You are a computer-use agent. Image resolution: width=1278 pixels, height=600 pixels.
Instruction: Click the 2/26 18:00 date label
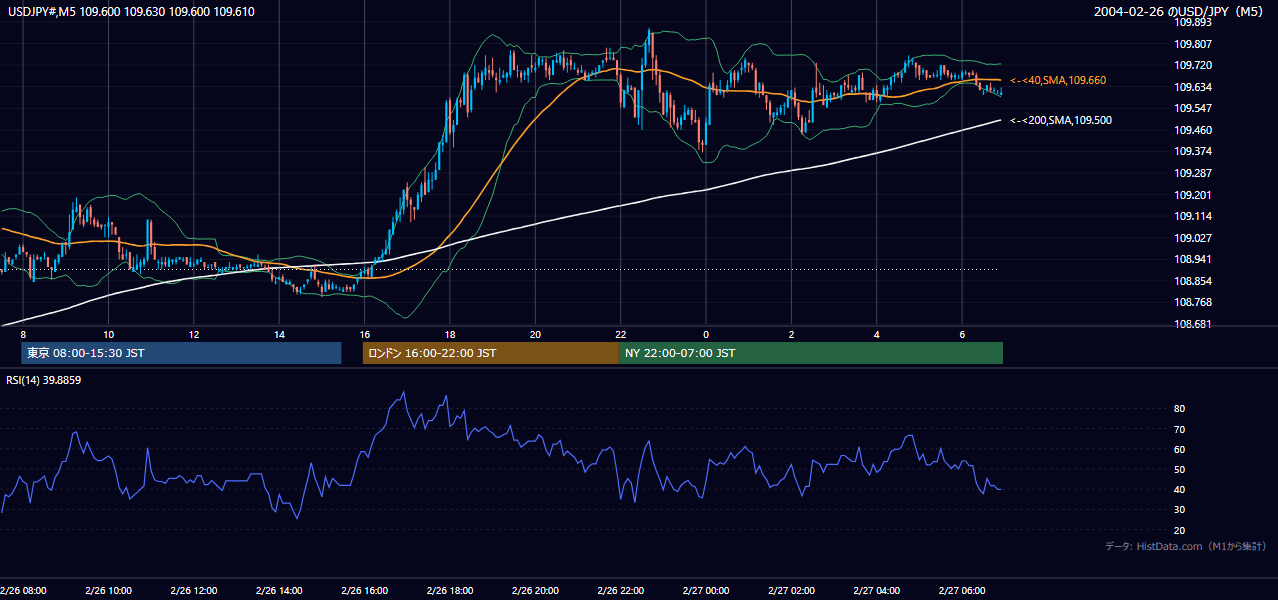[450, 590]
